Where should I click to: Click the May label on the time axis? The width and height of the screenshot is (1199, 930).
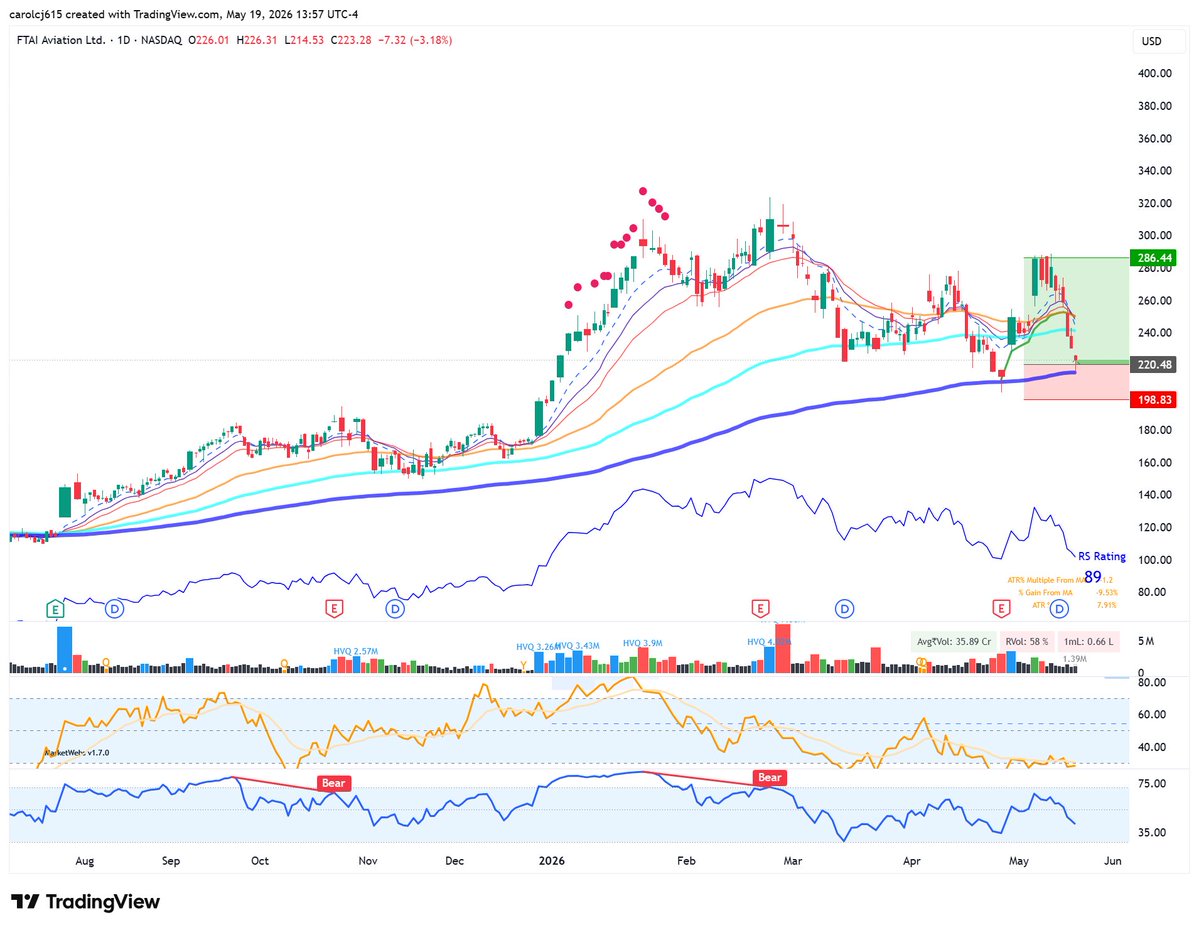click(1019, 861)
